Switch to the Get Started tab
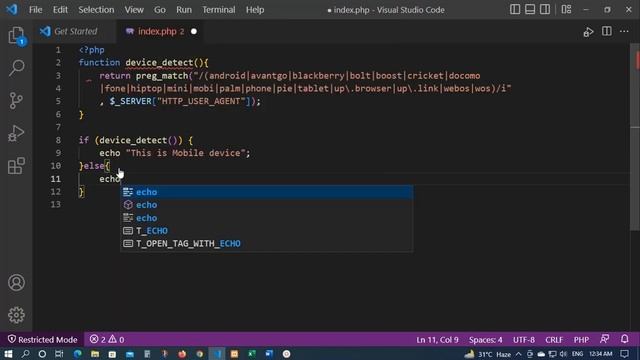Screen dimensions: 640x360 click(x=75, y=31)
